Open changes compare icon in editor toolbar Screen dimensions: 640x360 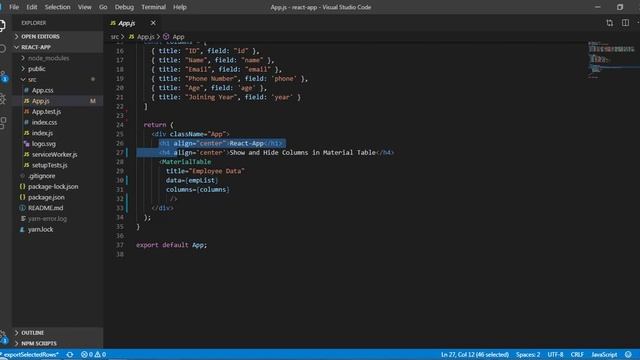[609, 23]
